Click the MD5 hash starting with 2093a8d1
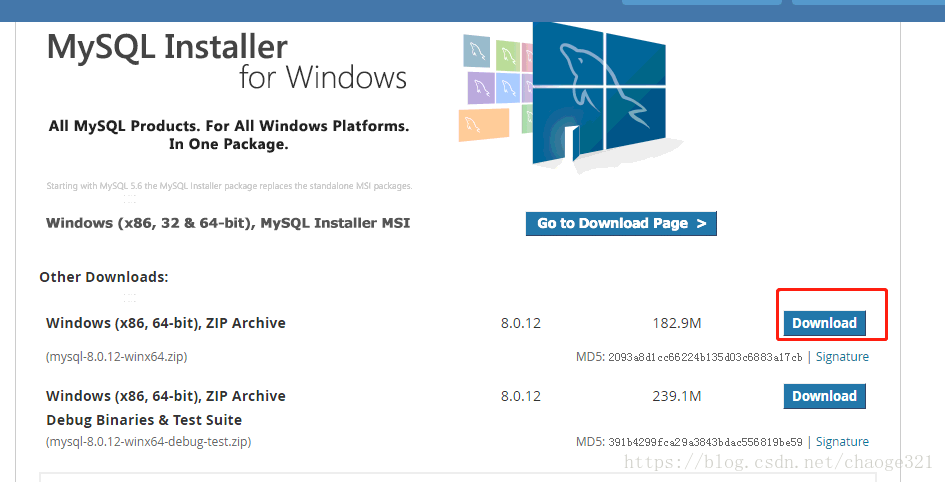The width and height of the screenshot is (945, 482). tap(705, 357)
